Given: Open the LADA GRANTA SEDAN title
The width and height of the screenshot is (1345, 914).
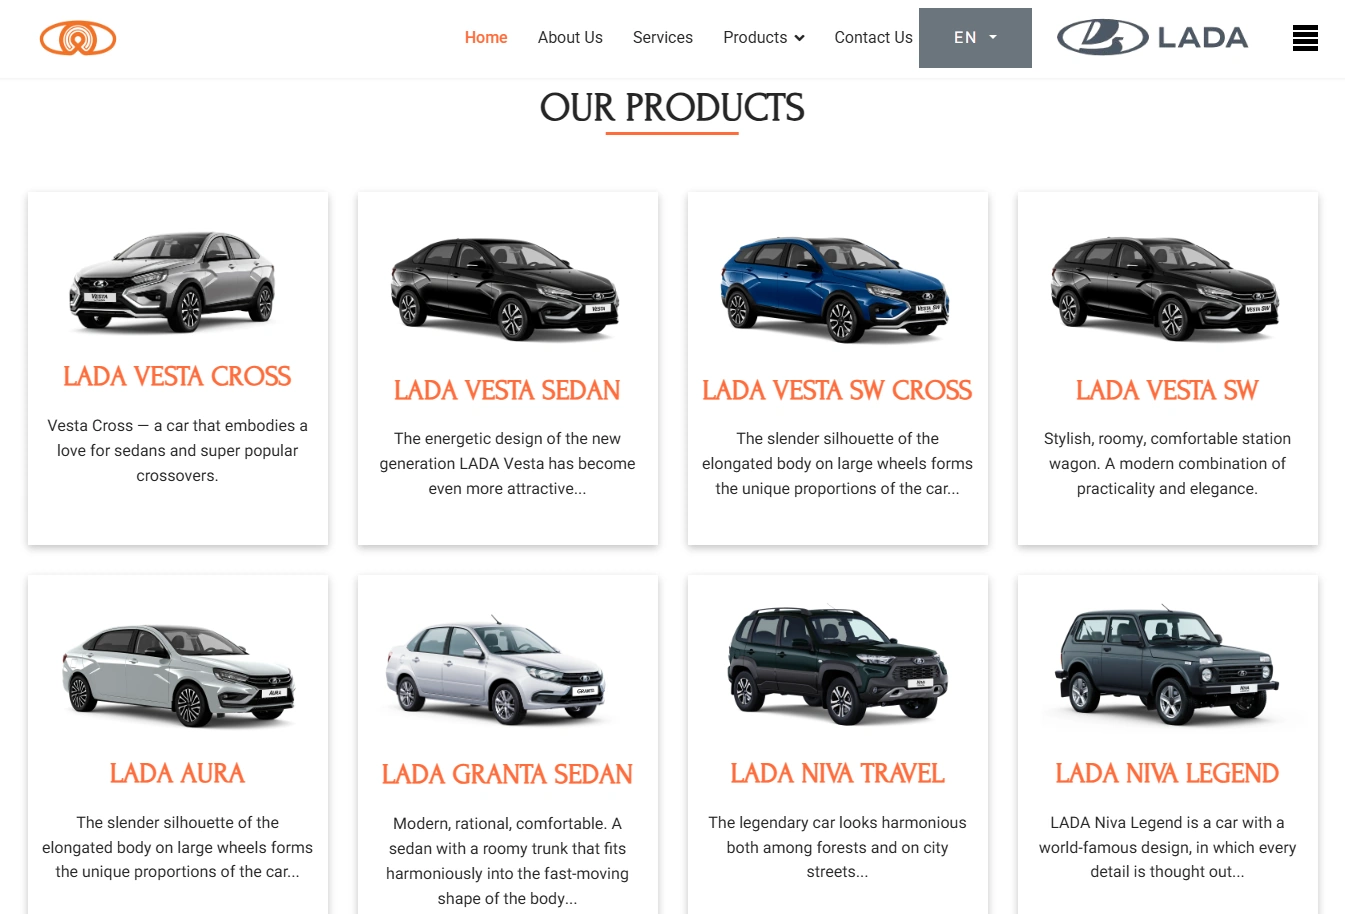Looking at the screenshot, I should [507, 774].
